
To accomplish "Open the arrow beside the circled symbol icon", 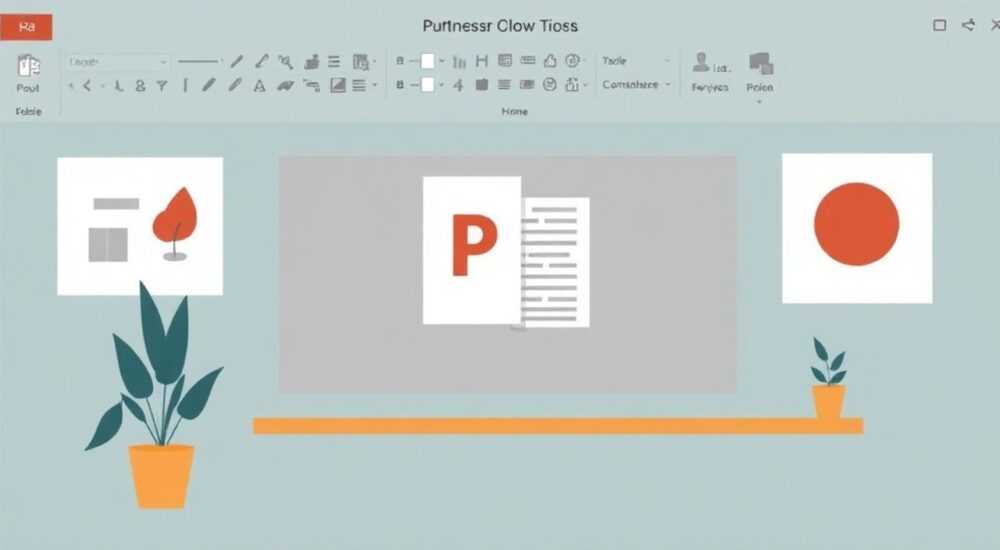I will pyautogui.click(x=584, y=61).
